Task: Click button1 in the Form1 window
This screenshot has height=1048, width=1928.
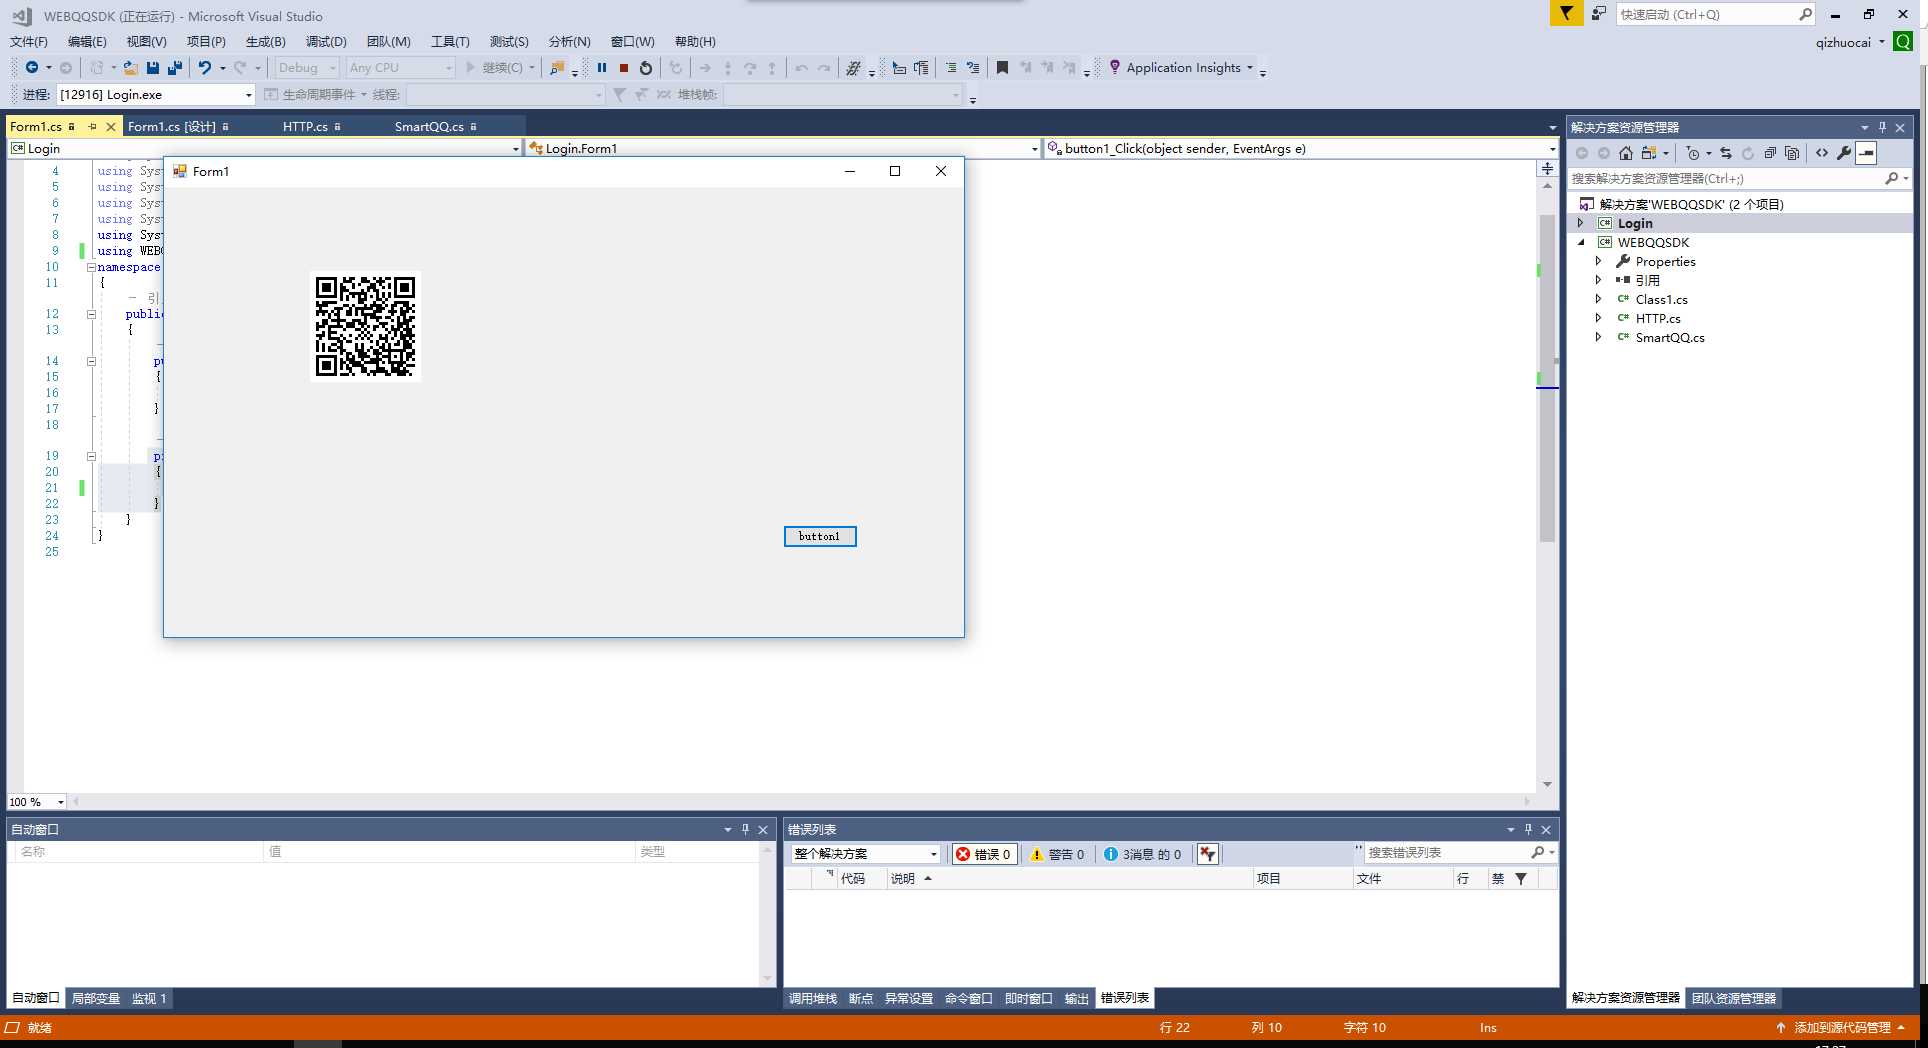Action: 820,537
